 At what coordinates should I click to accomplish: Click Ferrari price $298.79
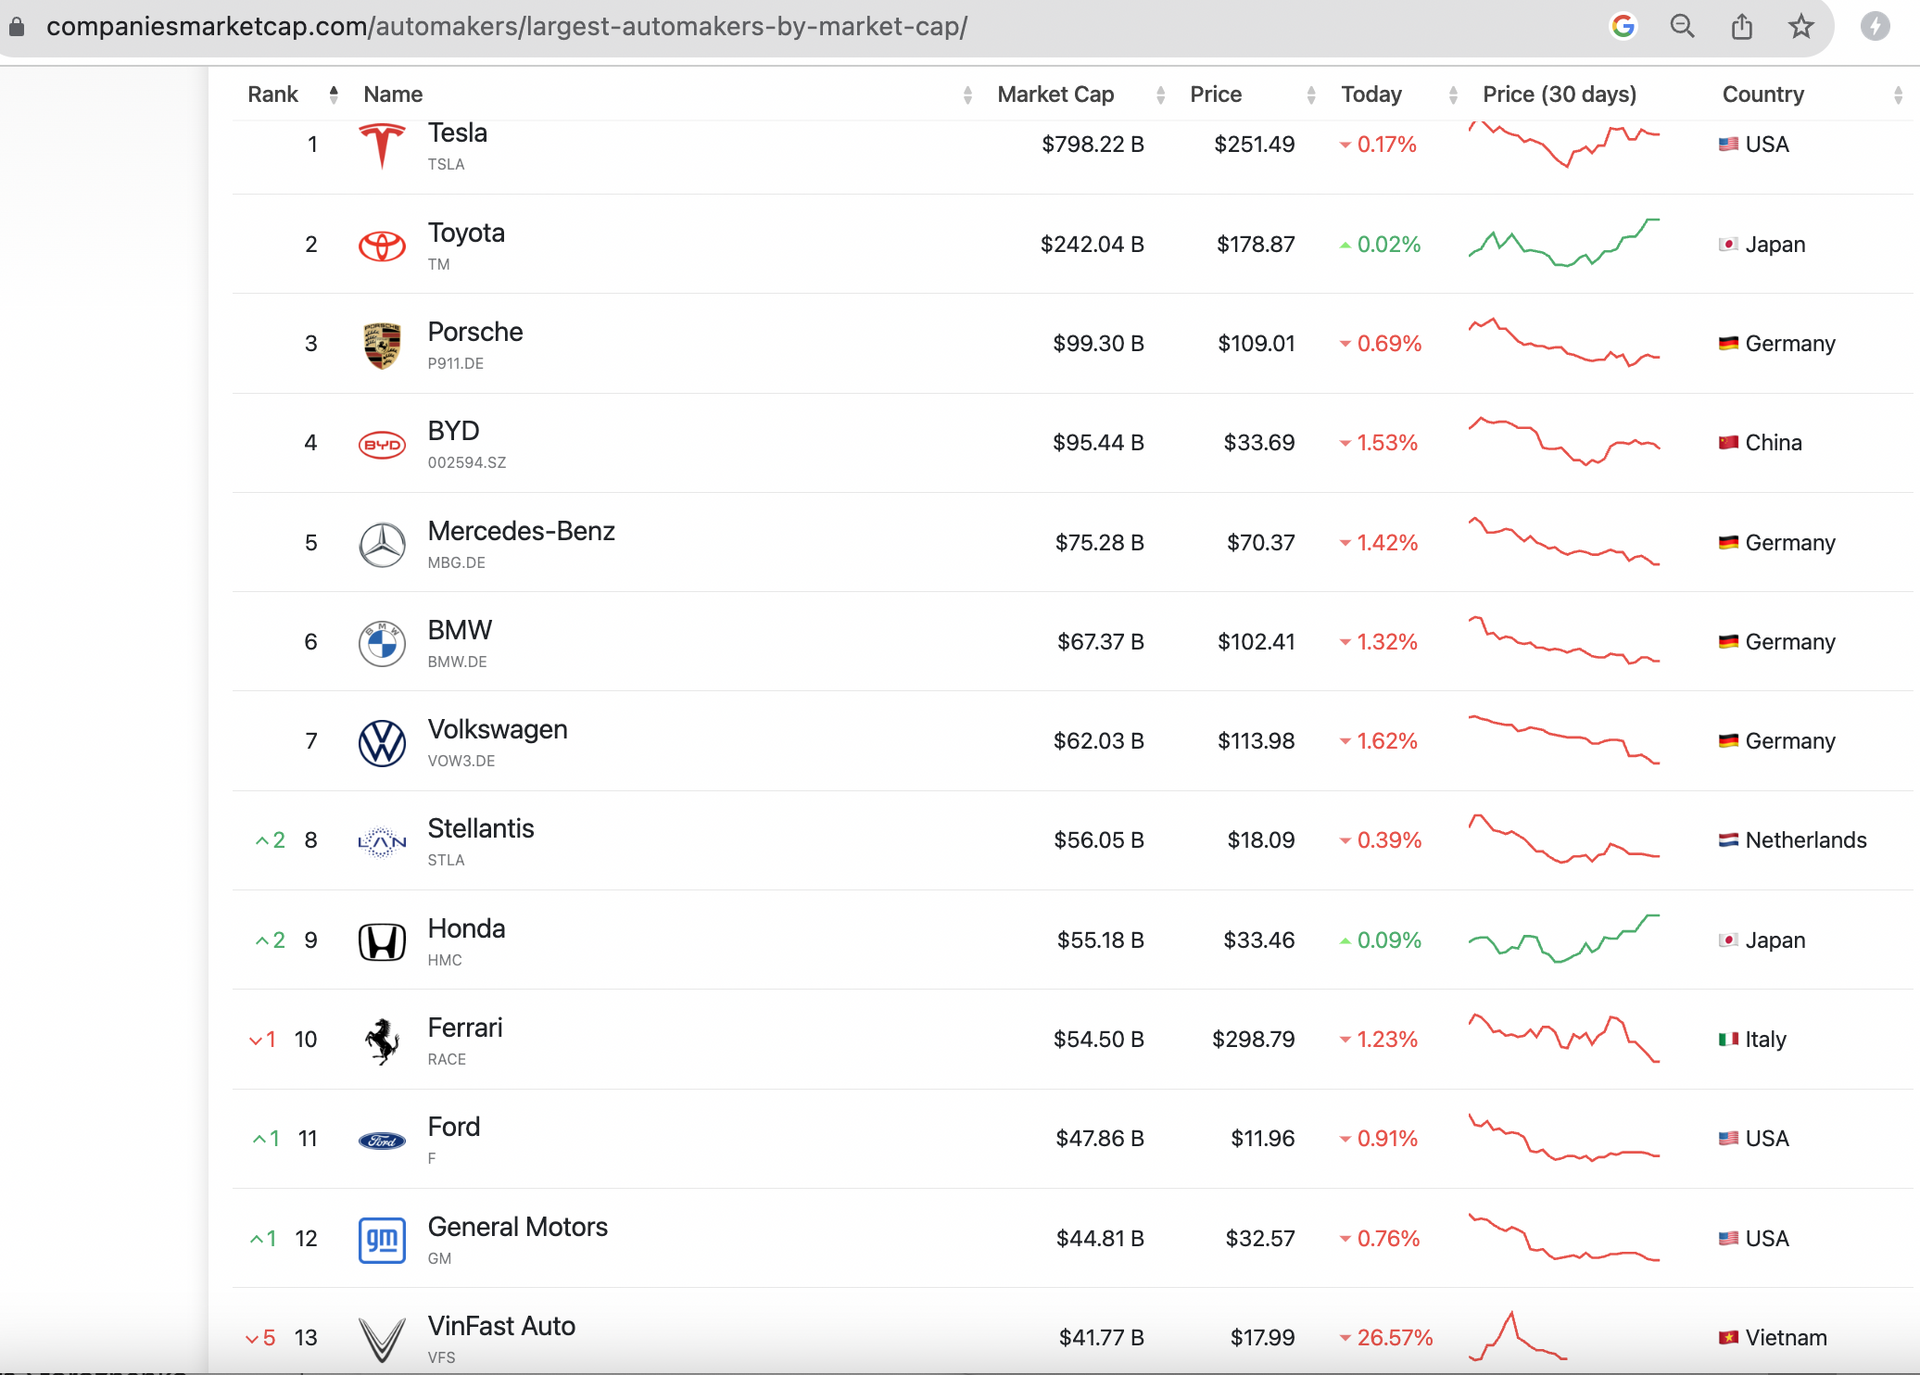point(1253,1039)
